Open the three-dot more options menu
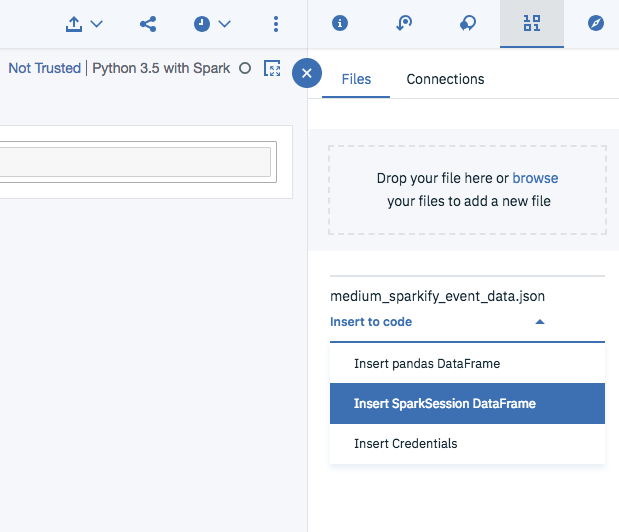619x532 pixels. click(276, 23)
